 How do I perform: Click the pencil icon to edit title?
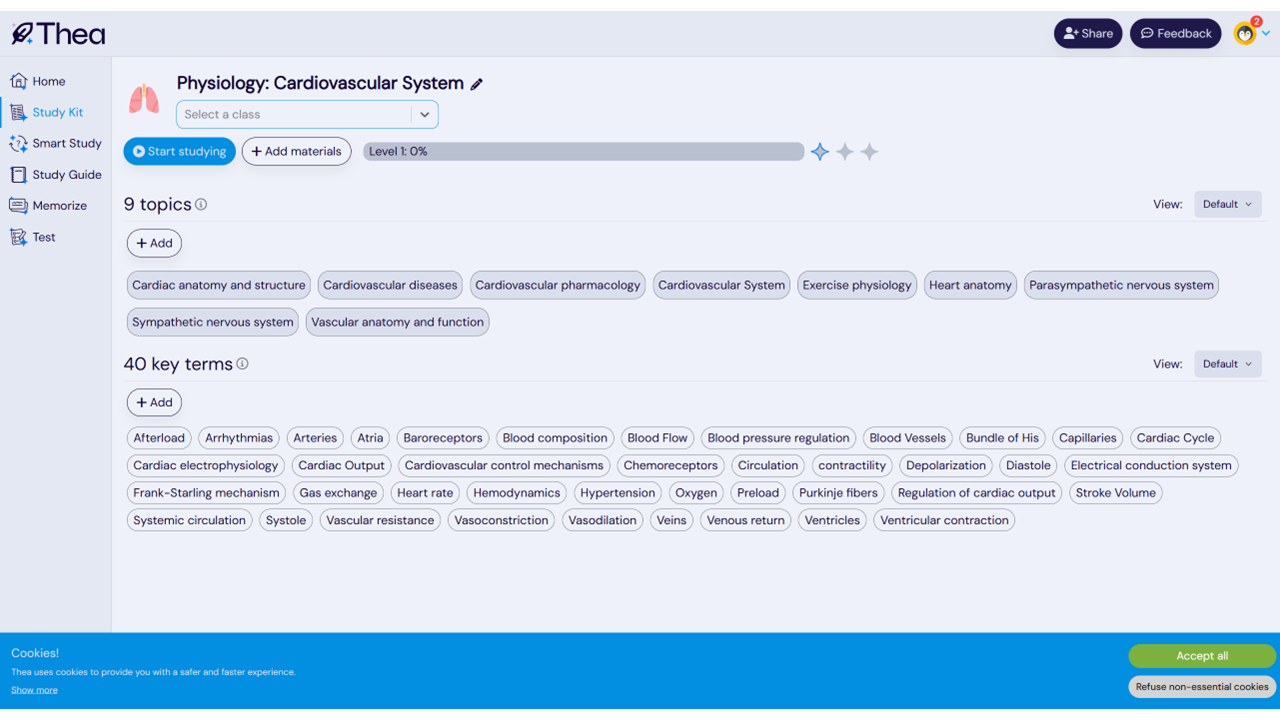pyautogui.click(x=477, y=84)
